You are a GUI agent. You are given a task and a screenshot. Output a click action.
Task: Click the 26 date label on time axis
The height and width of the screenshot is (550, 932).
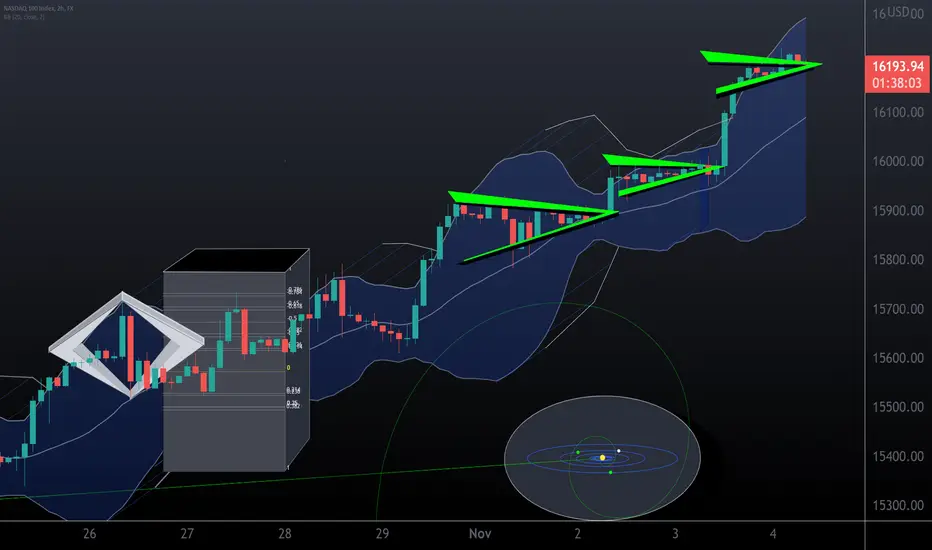90,533
